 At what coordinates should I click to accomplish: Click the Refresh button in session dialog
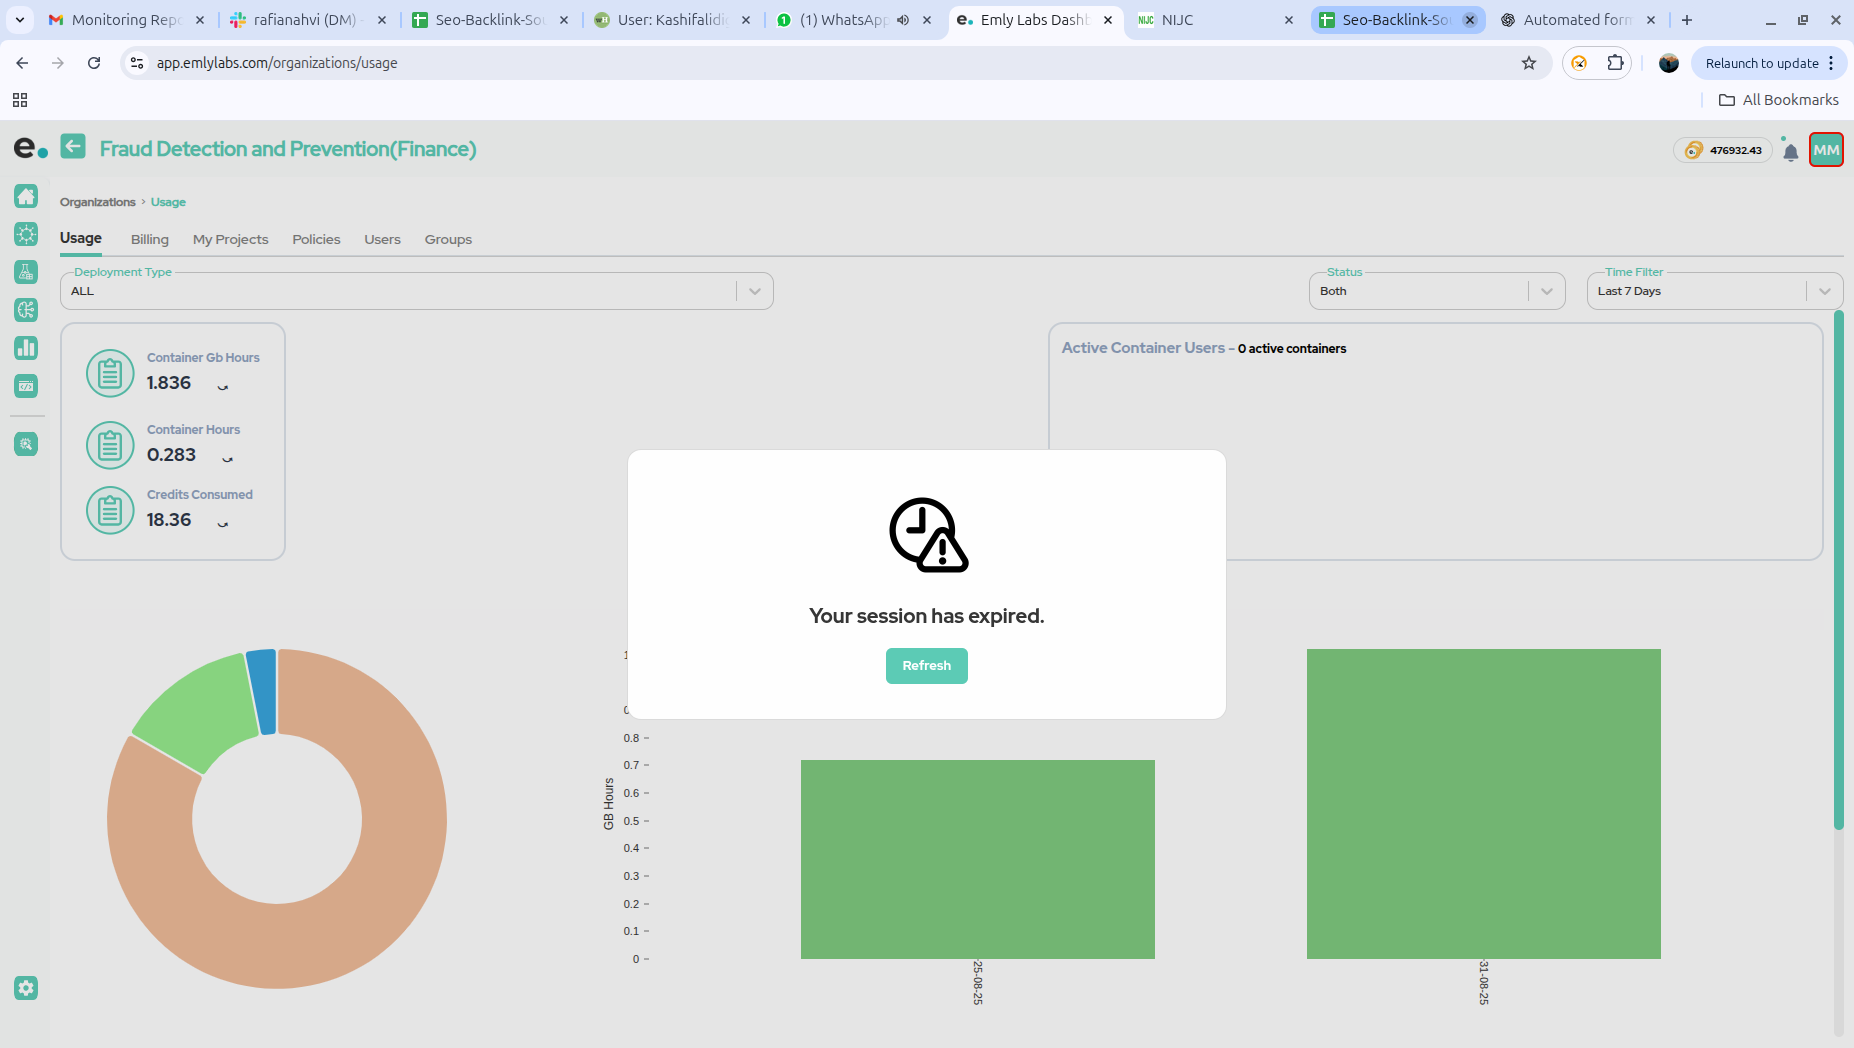click(x=927, y=666)
